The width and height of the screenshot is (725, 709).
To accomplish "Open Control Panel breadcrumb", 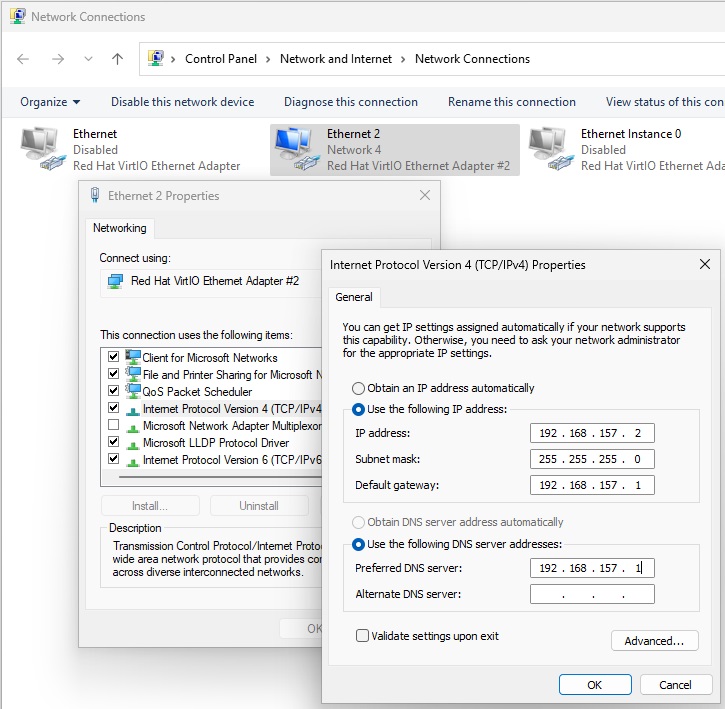I will (221, 59).
